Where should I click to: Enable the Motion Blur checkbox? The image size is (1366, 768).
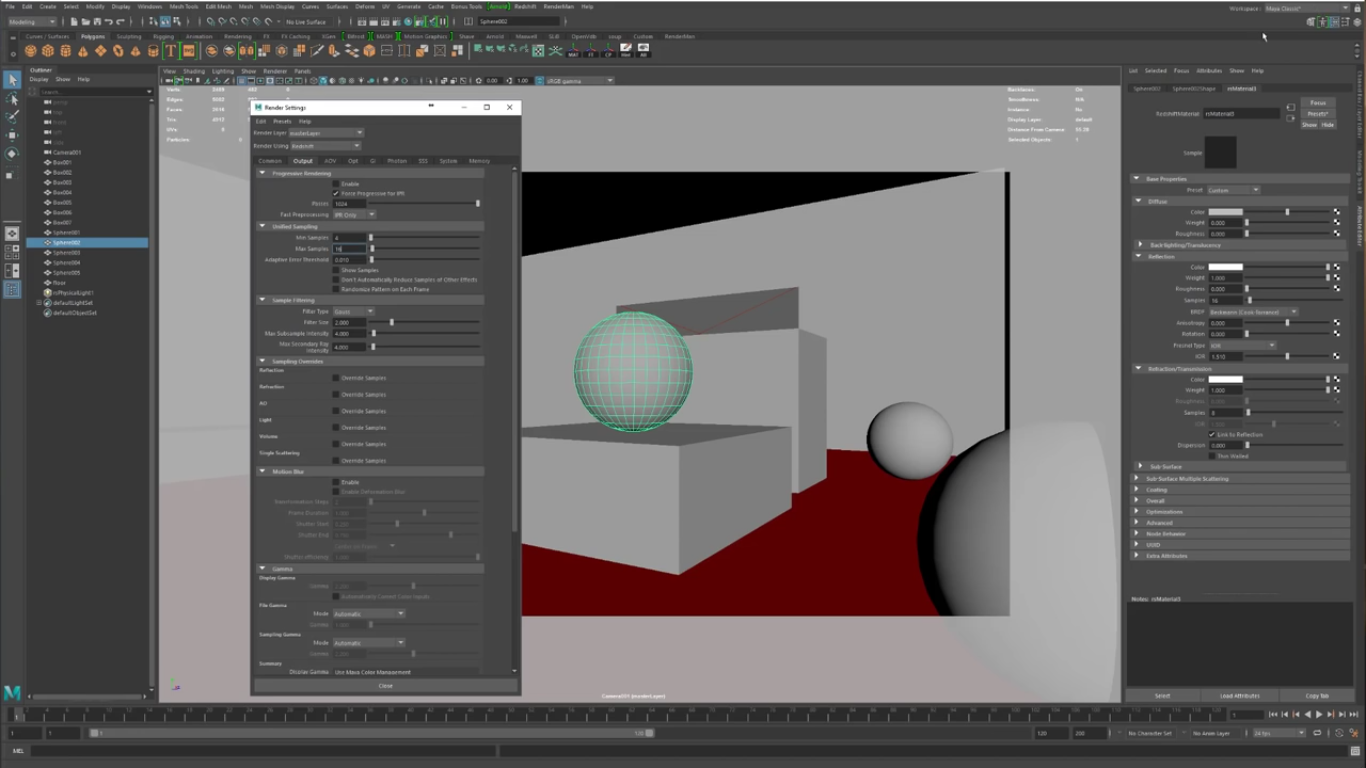(x=336, y=482)
